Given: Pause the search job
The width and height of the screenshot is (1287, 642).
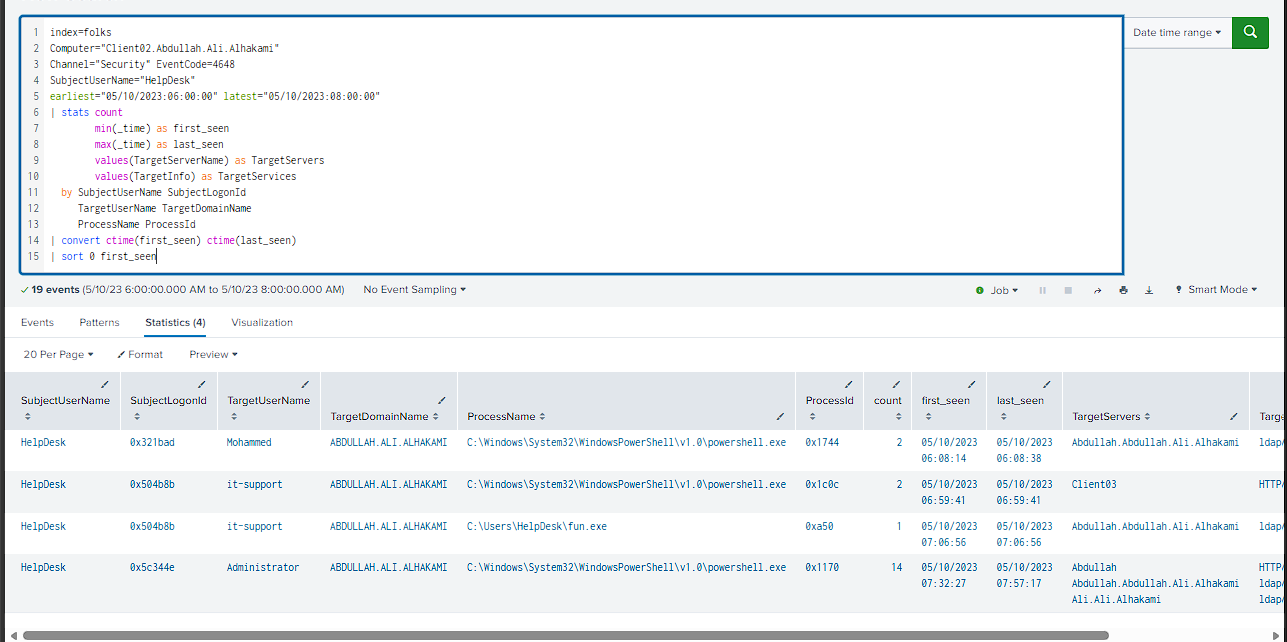Looking at the screenshot, I should tap(1043, 290).
